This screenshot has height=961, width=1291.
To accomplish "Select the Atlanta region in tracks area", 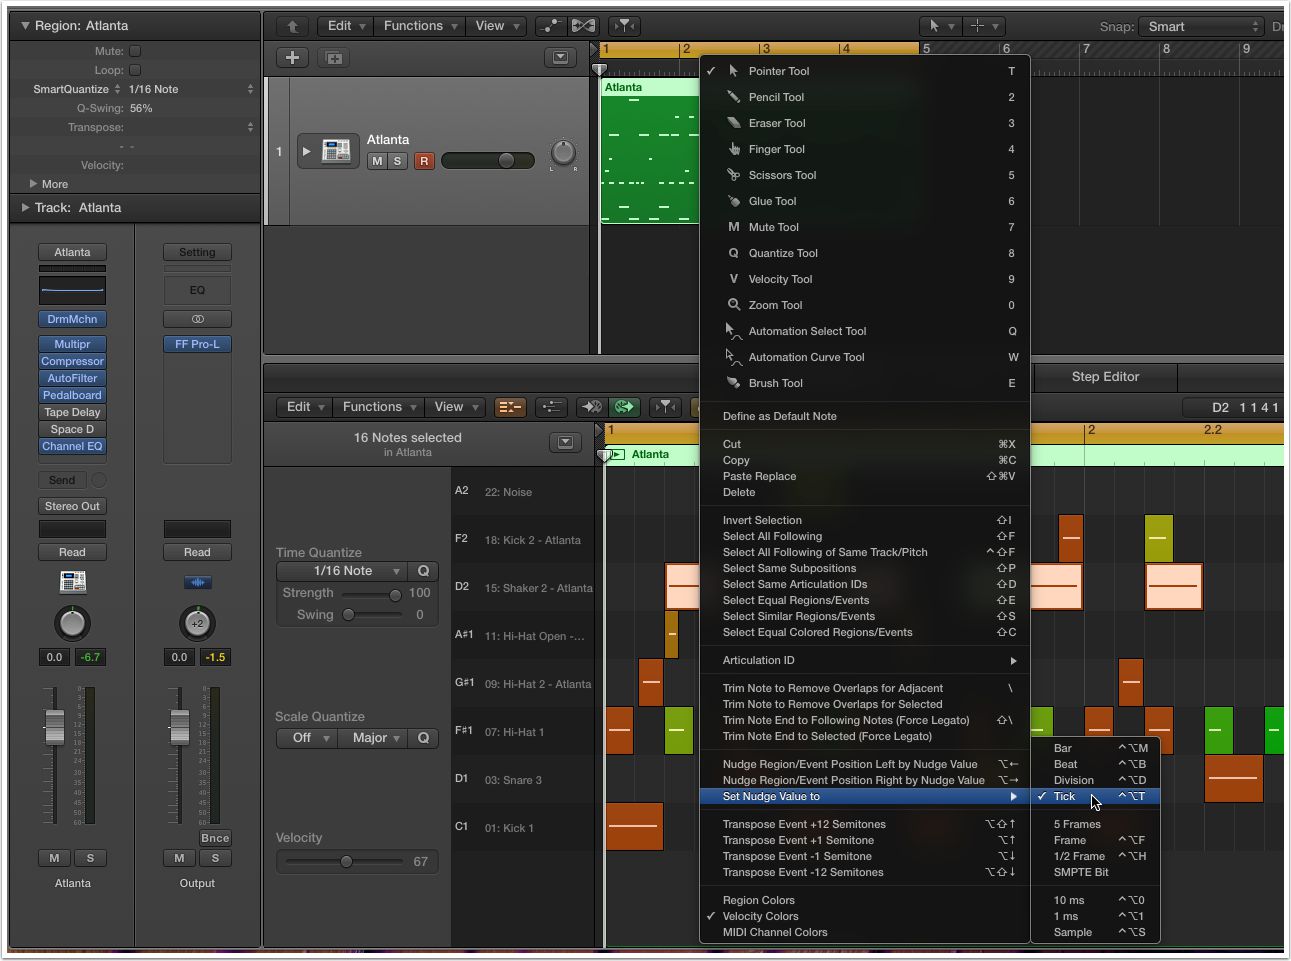I will click(x=649, y=150).
